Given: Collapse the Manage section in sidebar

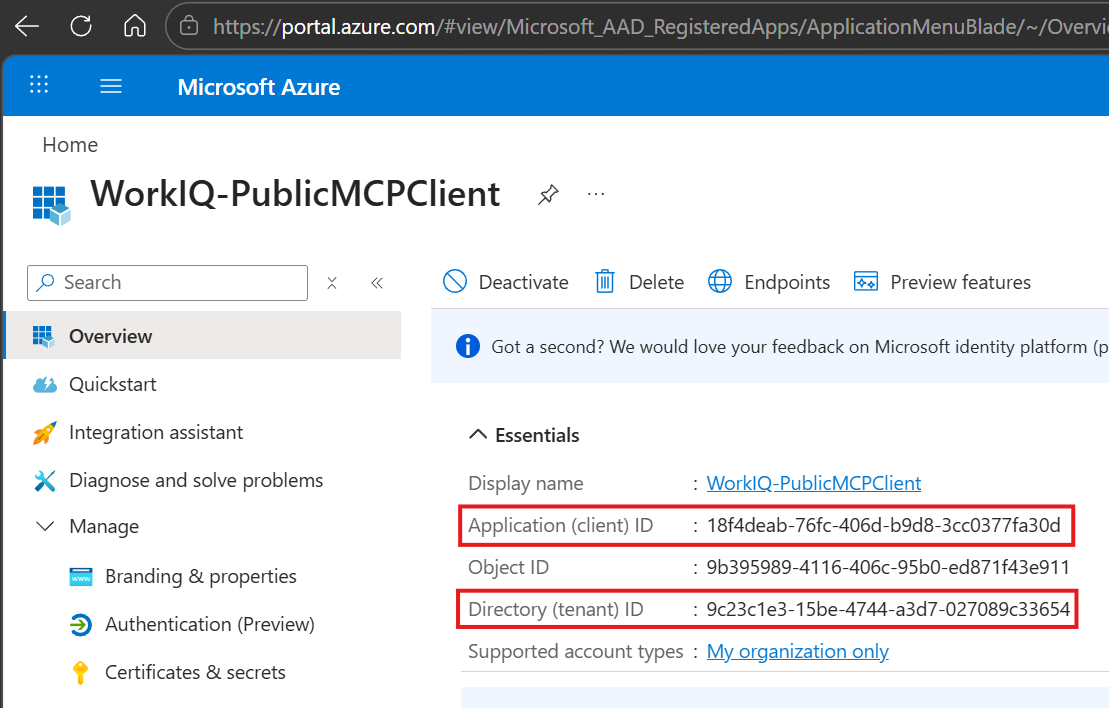Looking at the screenshot, I should [x=44, y=526].
